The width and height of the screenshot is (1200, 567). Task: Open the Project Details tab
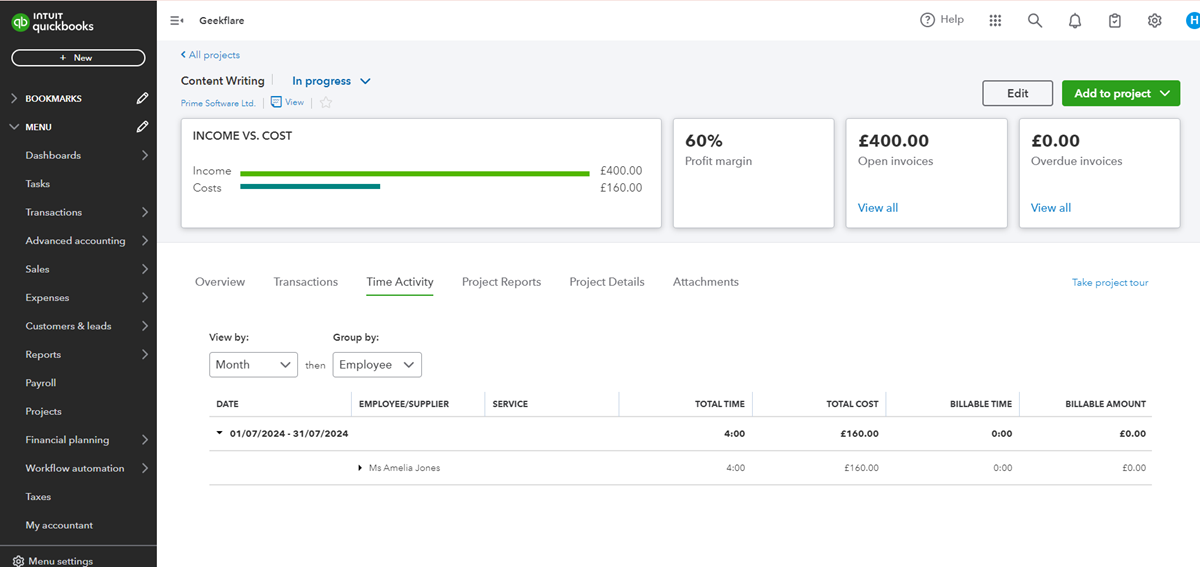(607, 282)
